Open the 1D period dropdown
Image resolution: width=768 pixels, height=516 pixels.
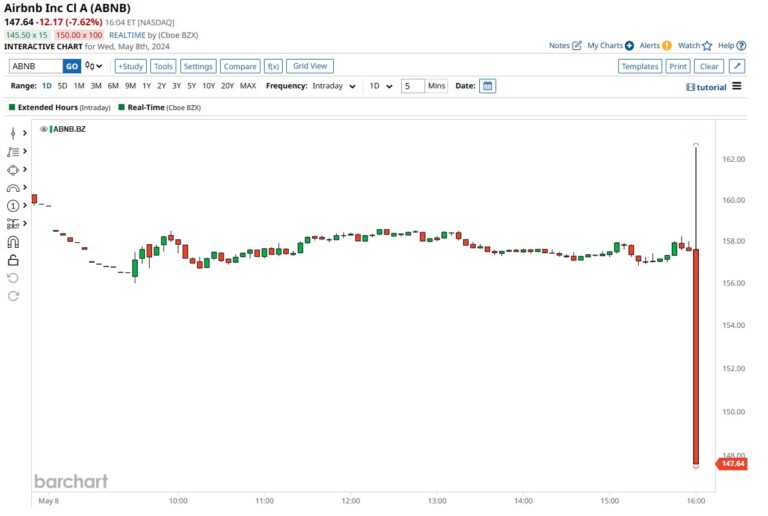coord(381,86)
